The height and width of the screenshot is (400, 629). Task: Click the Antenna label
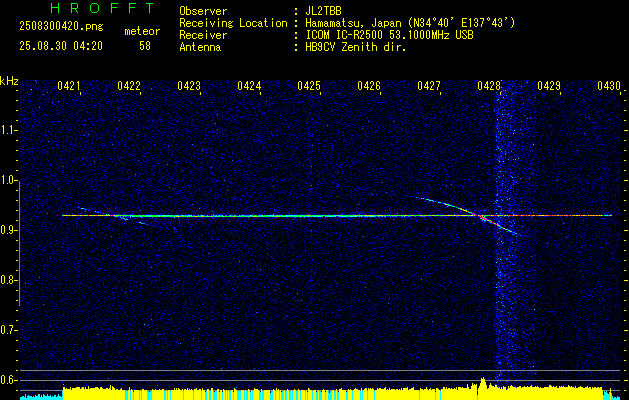click(200, 47)
